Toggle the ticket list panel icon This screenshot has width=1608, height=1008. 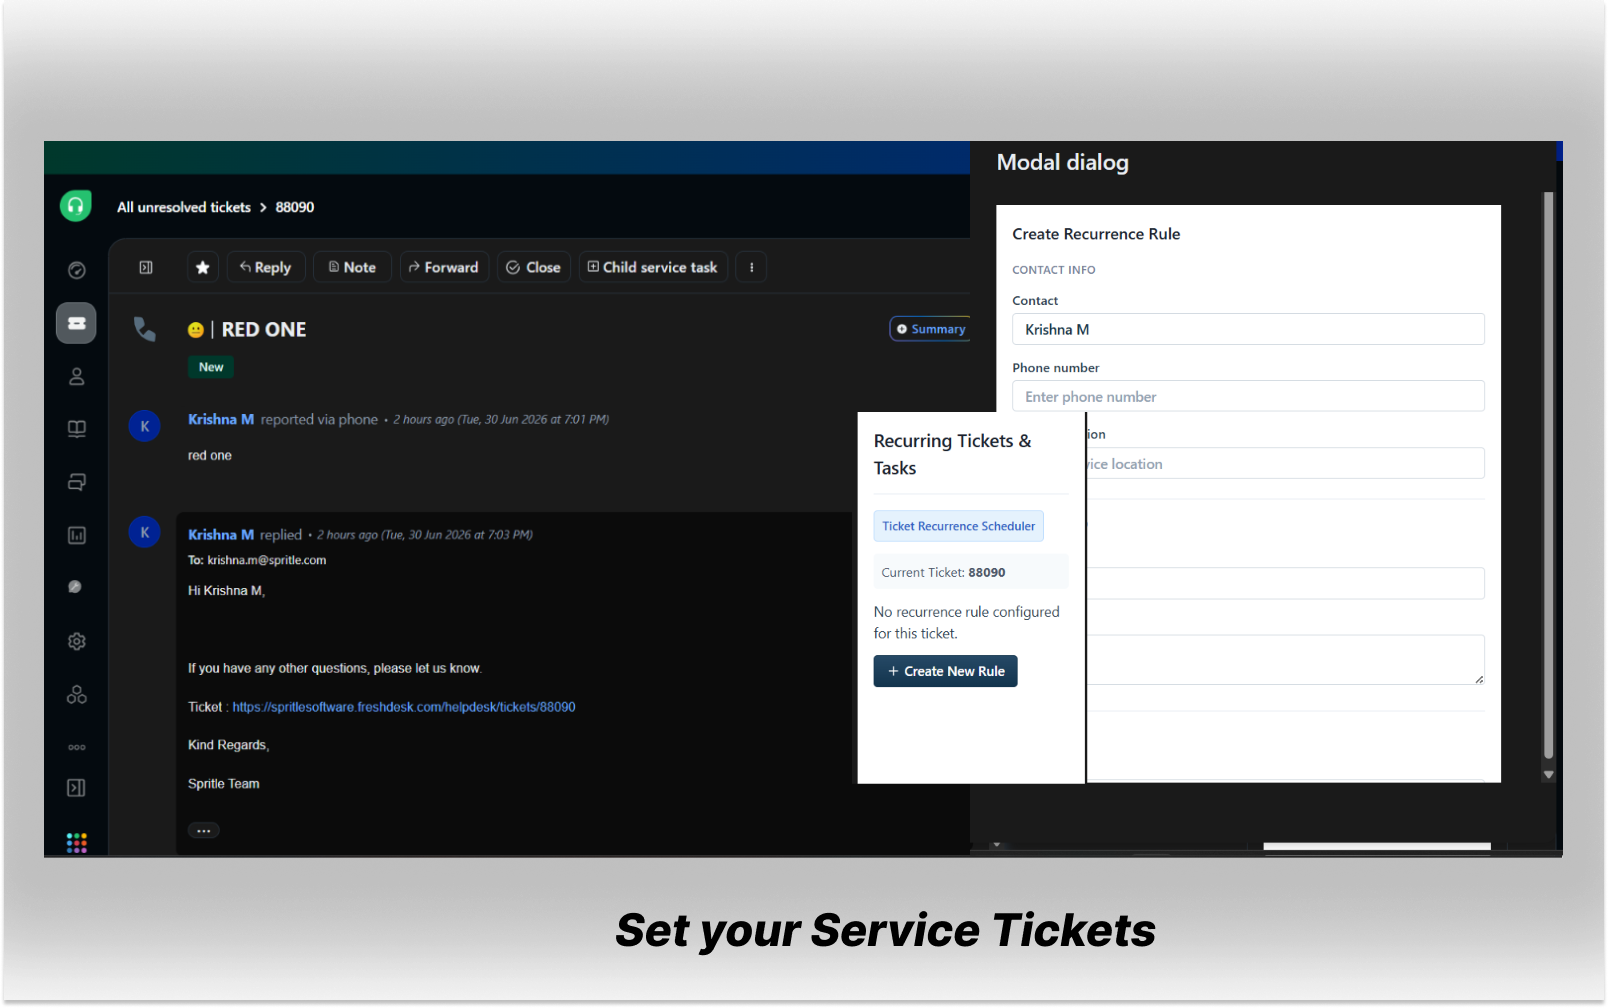pos(146,267)
